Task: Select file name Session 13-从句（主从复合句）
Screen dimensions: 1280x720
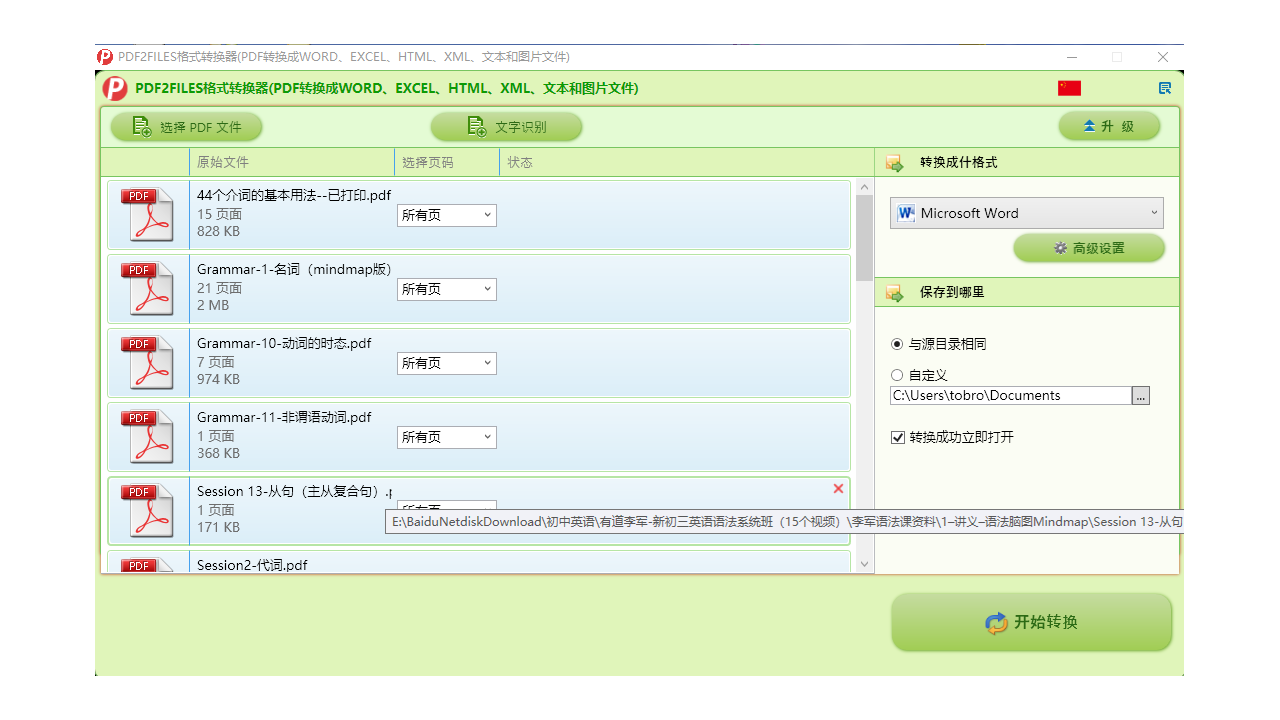Action: click(x=294, y=491)
